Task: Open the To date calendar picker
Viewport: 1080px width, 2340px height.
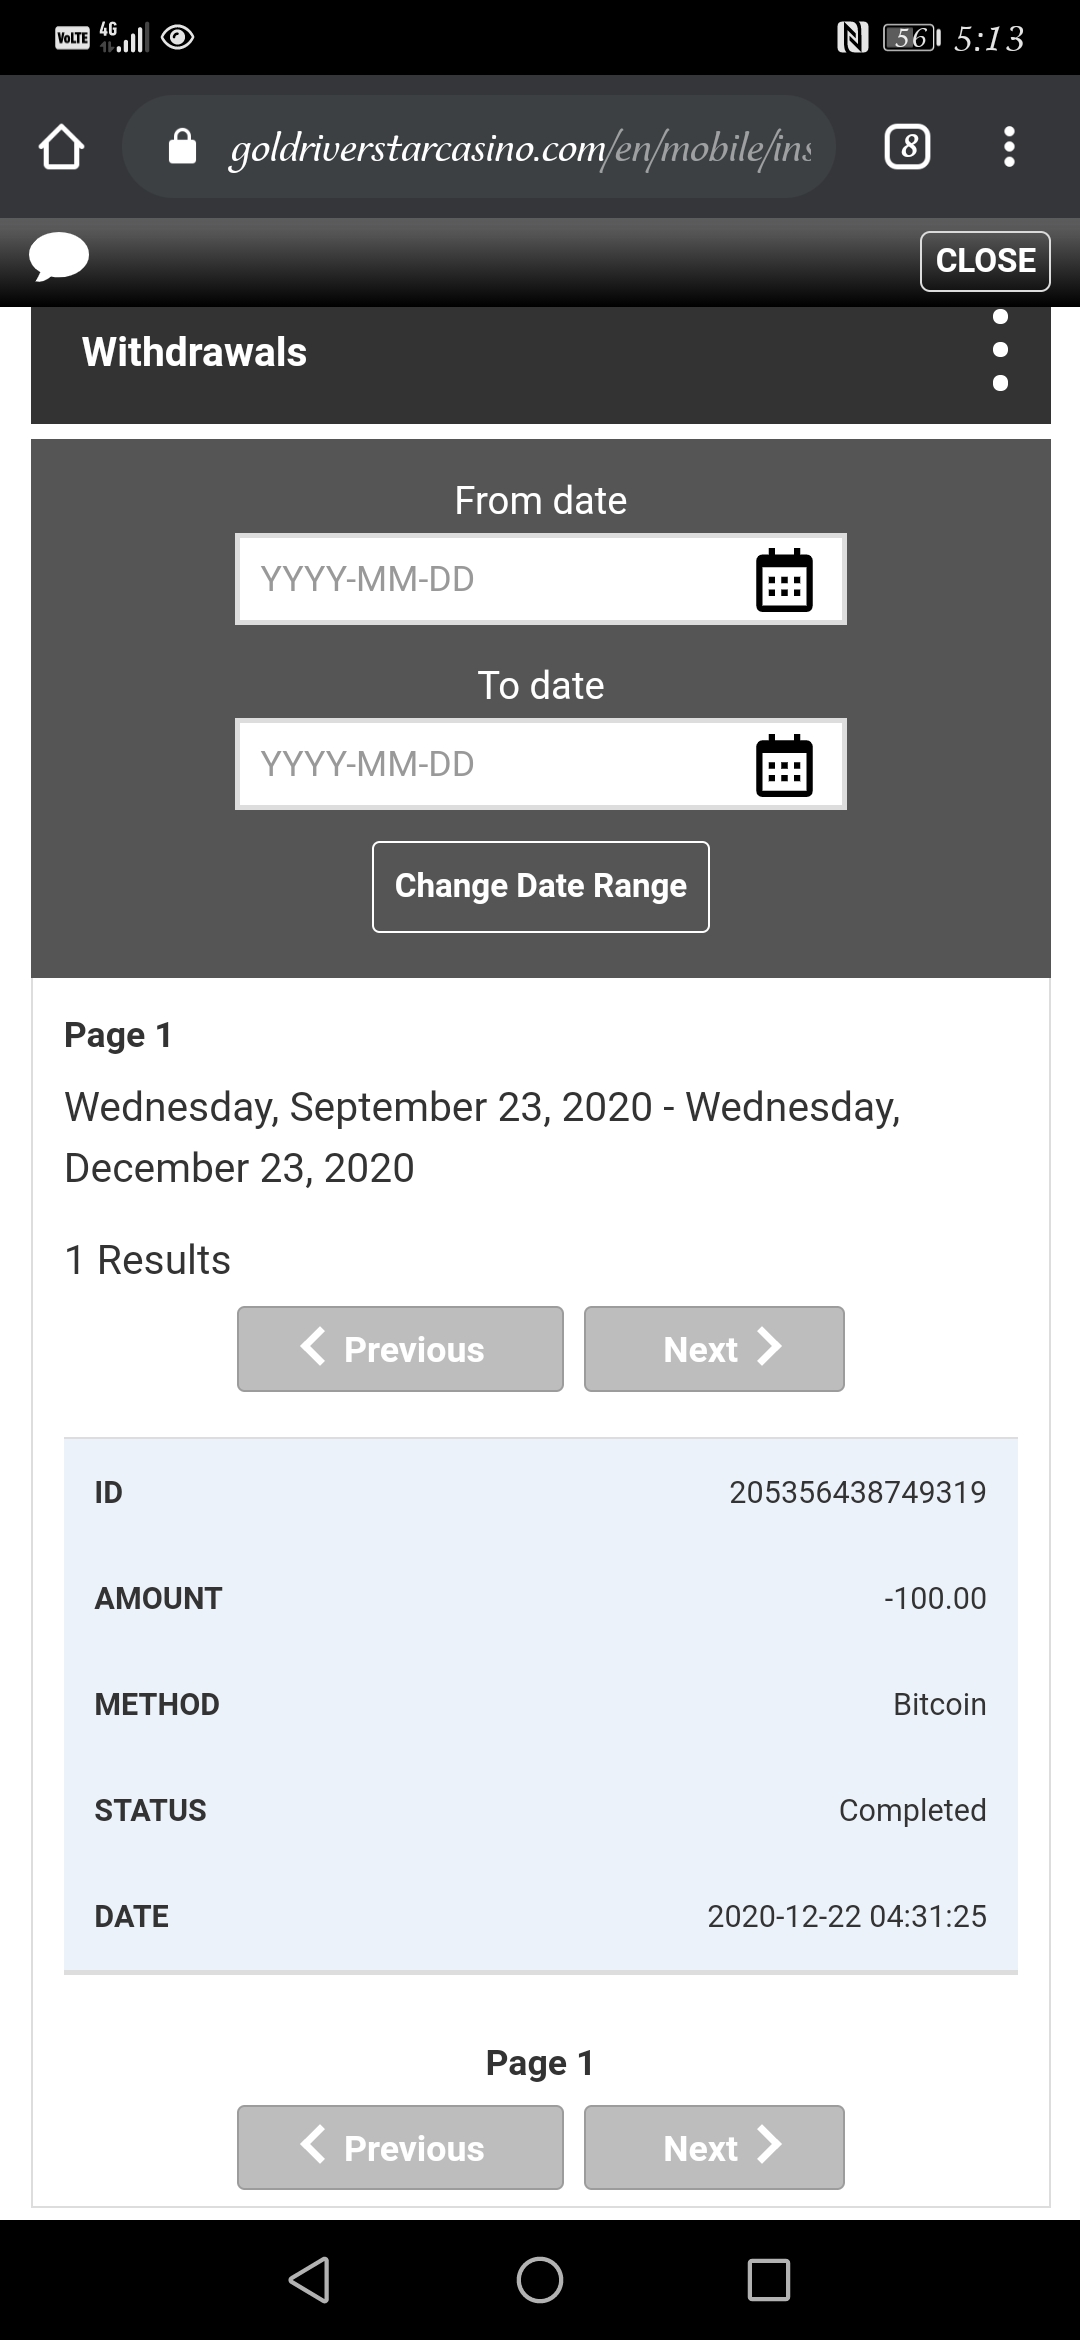Action: (x=784, y=765)
